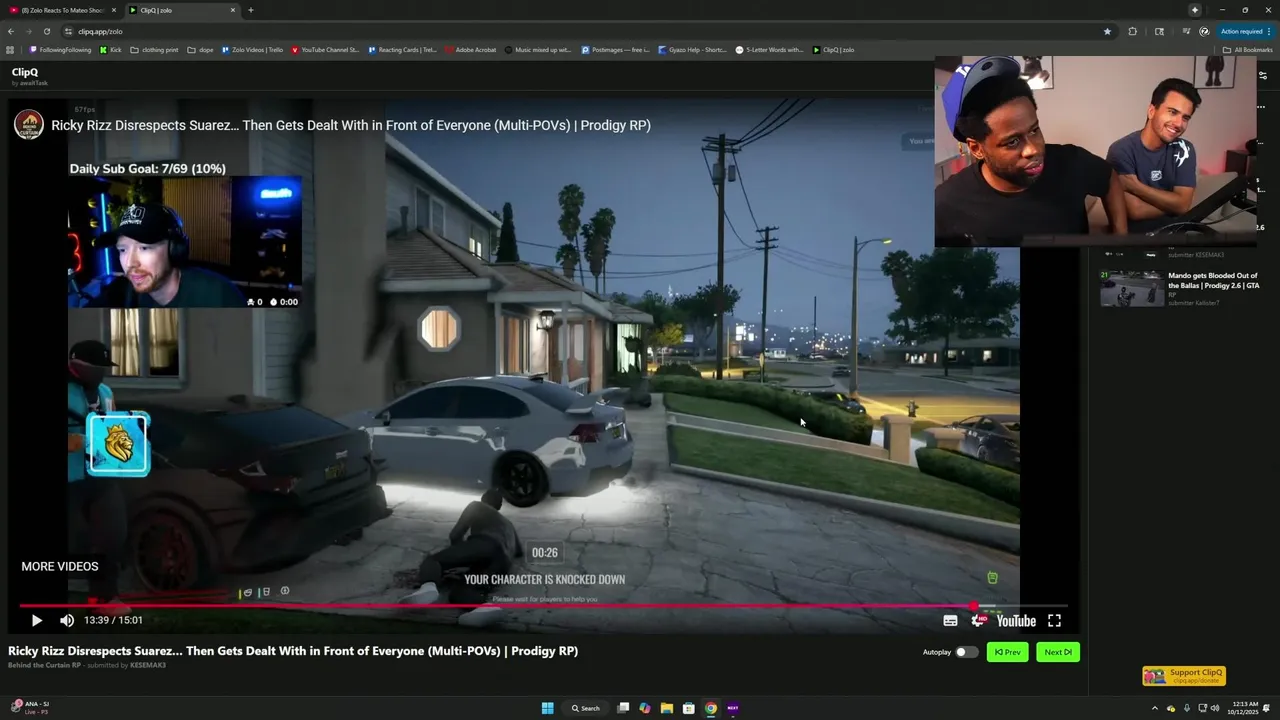Click the video progress bar scrubber

click(x=974, y=606)
